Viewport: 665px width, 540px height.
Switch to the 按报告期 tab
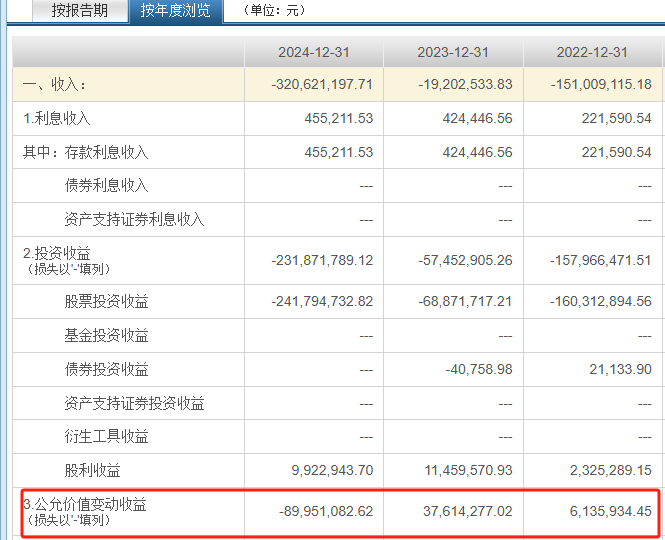[x=79, y=11]
